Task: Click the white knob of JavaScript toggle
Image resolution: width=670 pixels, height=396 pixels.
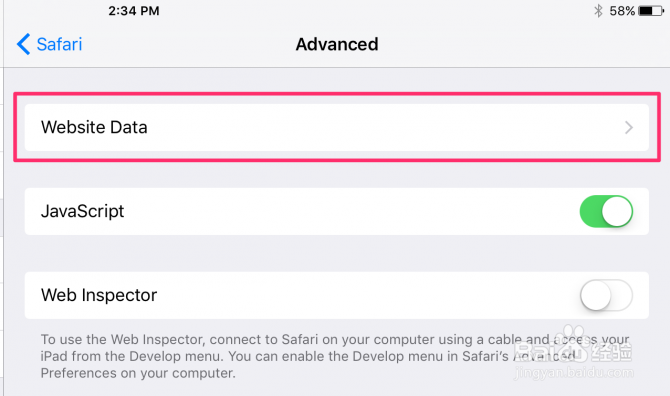Action: (617, 211)
